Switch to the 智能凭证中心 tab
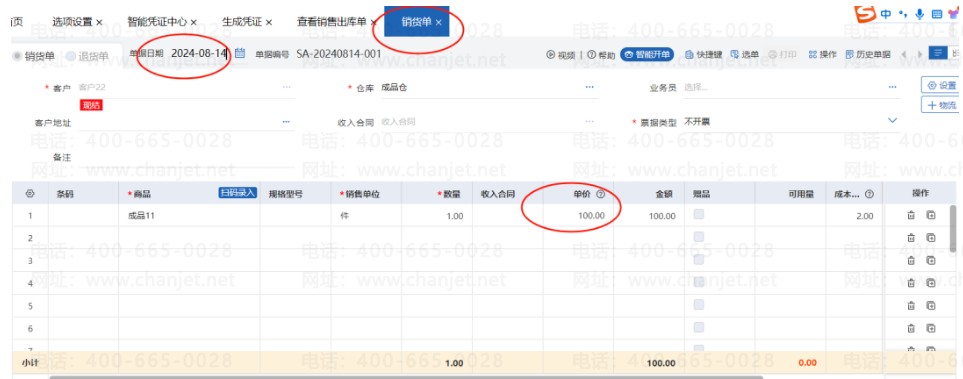963x379 pixels. click(x=157, y=22)
